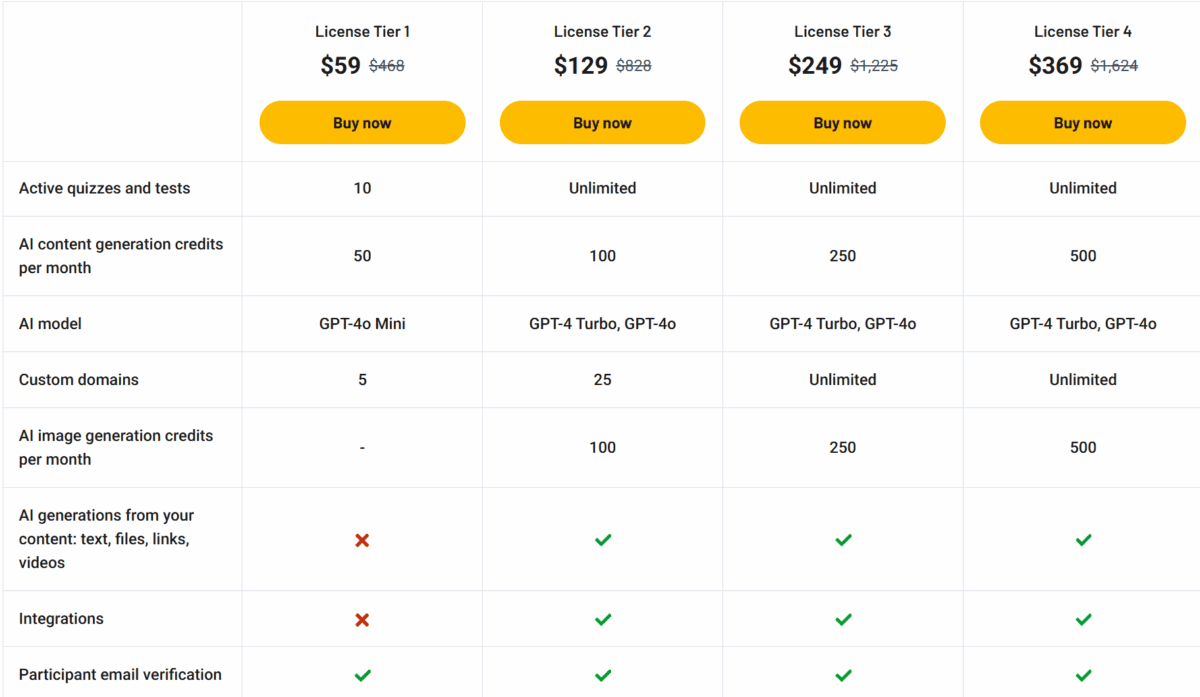Click green checkmark for Tier 2 AI generations from content
The height and width of the screenshot is (697, 1200).
coord(603,540)
